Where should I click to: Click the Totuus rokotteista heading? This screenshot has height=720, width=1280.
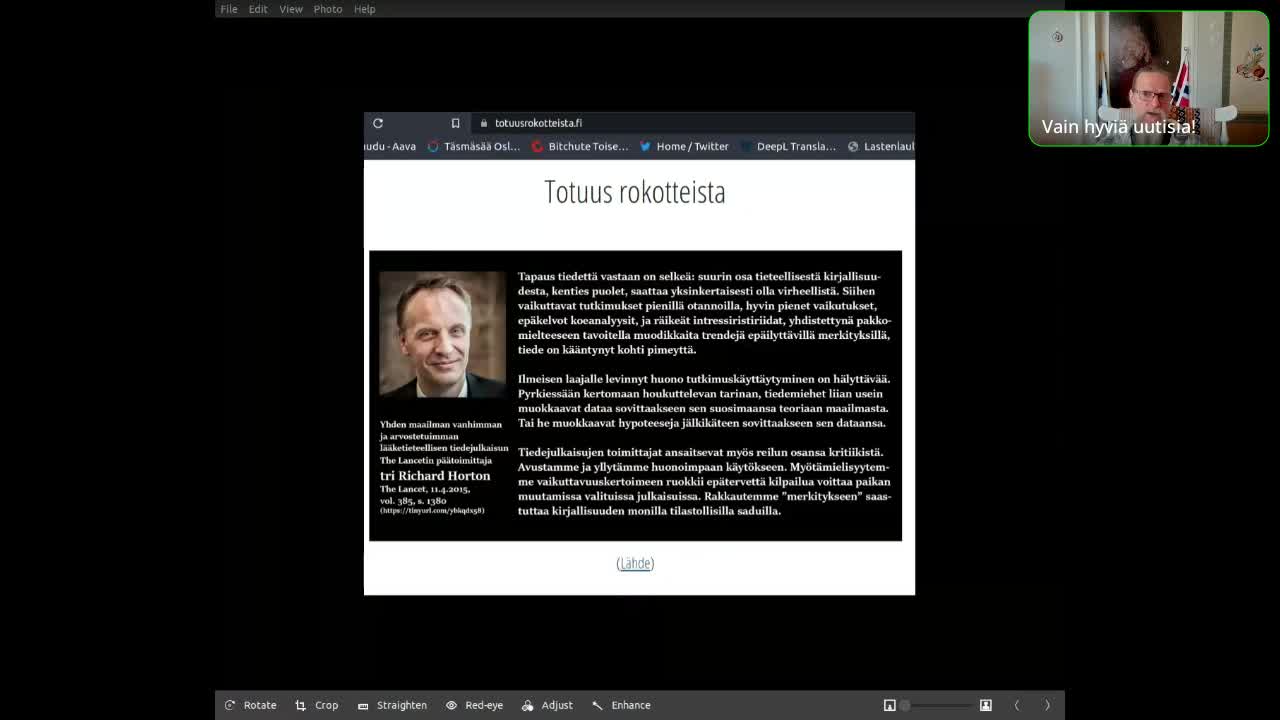click(635, 192)
